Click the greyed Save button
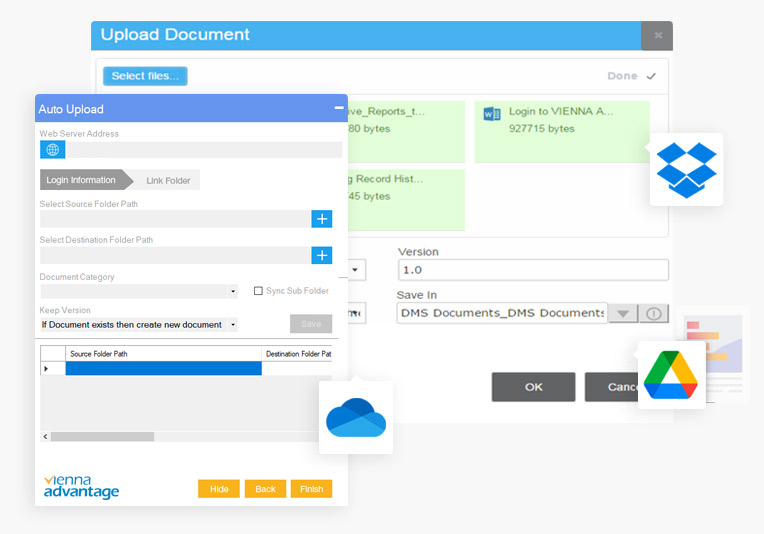Viewport: 764px width, 534px height. (311, 324)
